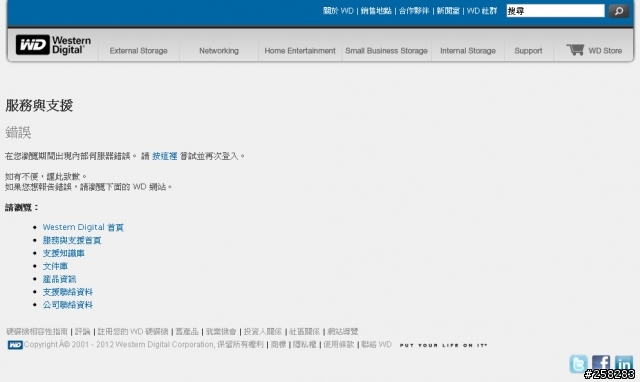Open the 隱私權 footer link
This screenshot has width=640, height=382.
304,344
